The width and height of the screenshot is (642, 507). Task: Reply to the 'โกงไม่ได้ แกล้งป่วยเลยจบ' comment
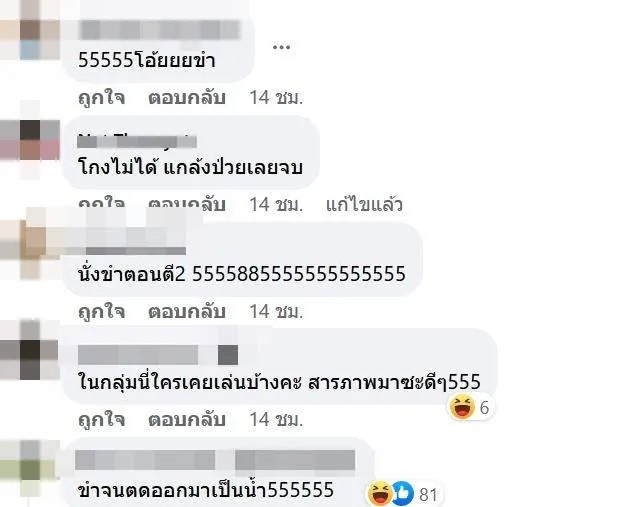pyautogui.click(x=187, y=204)
